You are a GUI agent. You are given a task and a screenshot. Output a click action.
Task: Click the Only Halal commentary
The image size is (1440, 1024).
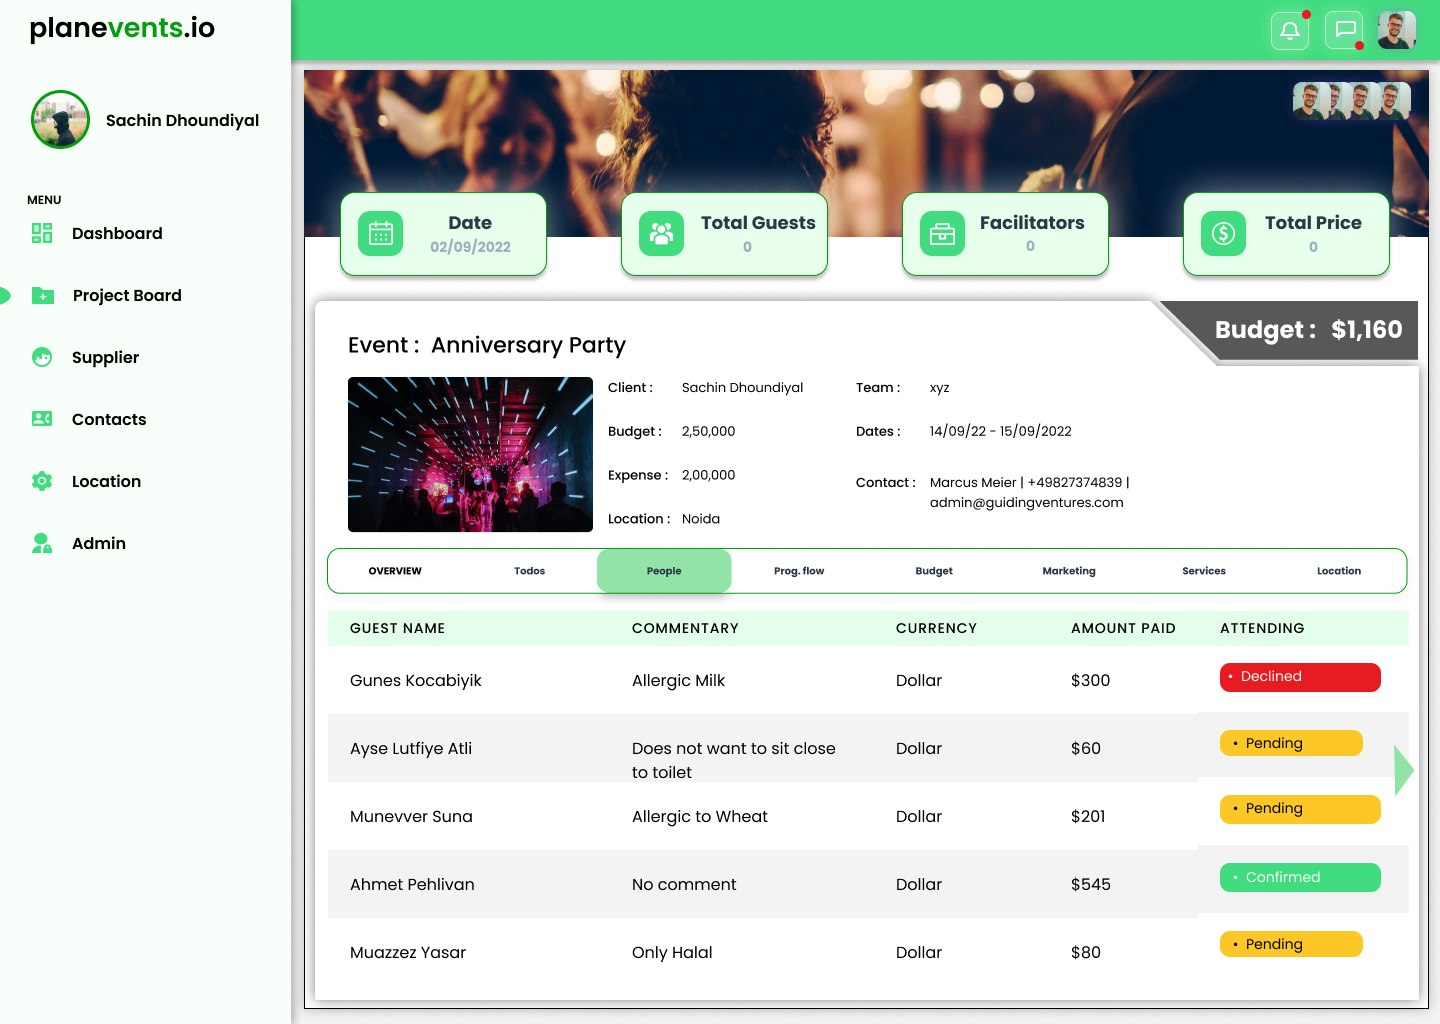pyautogui.click(x=672, y=952)
